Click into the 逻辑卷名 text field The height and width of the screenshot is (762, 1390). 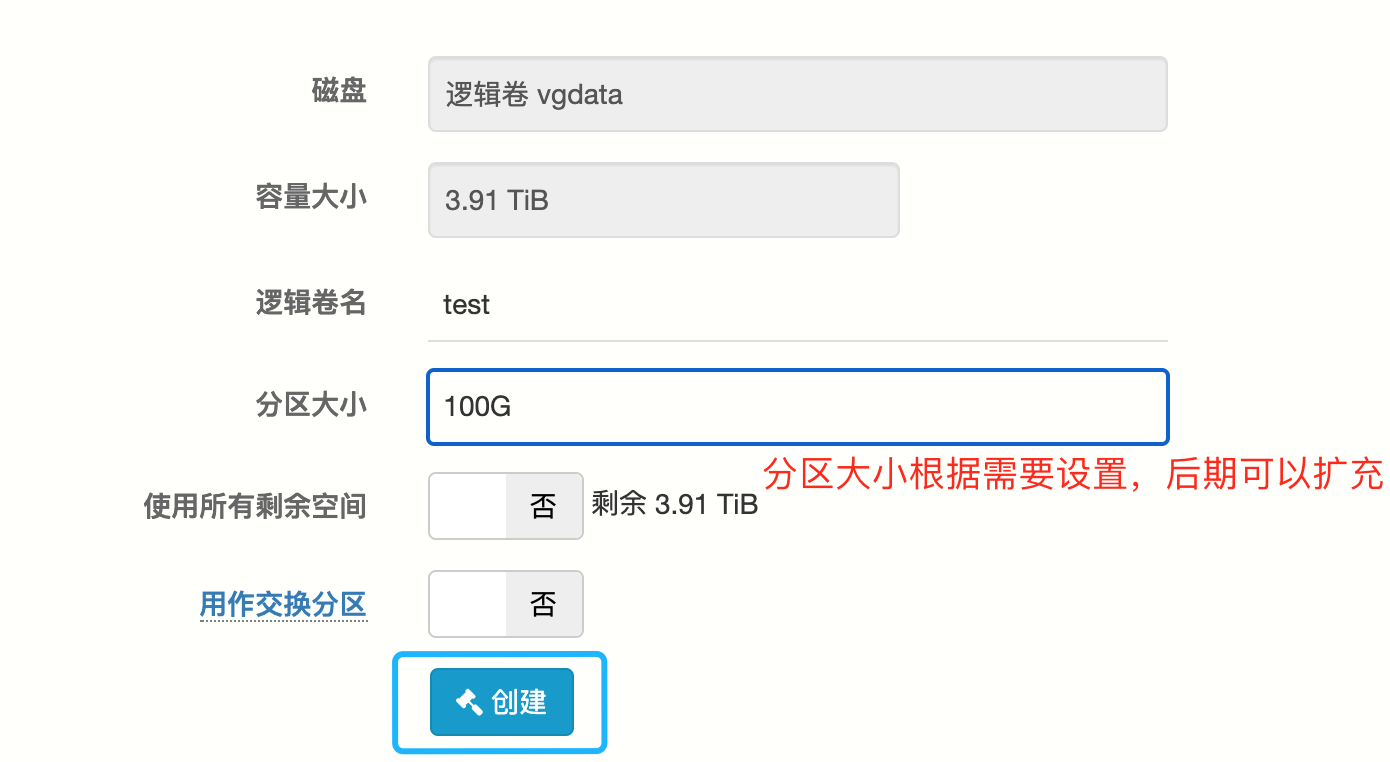797,304
